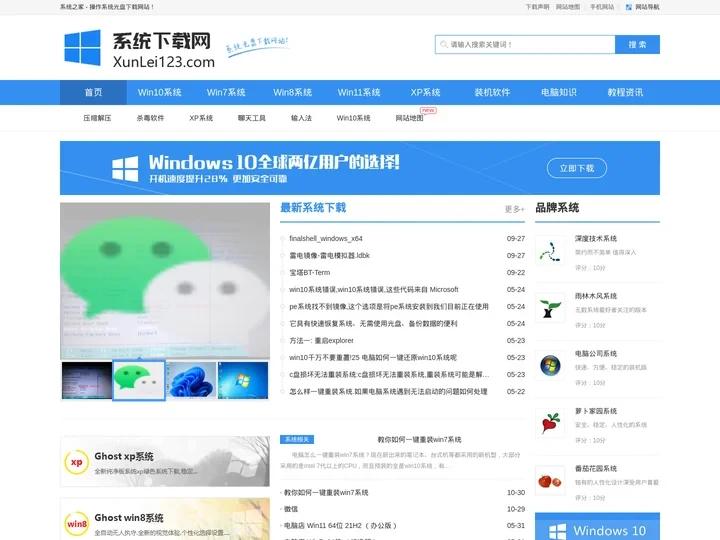The image size is (720, 540).
Task: Open 输入法 sub-navigation link
Action: coord(301,118)
